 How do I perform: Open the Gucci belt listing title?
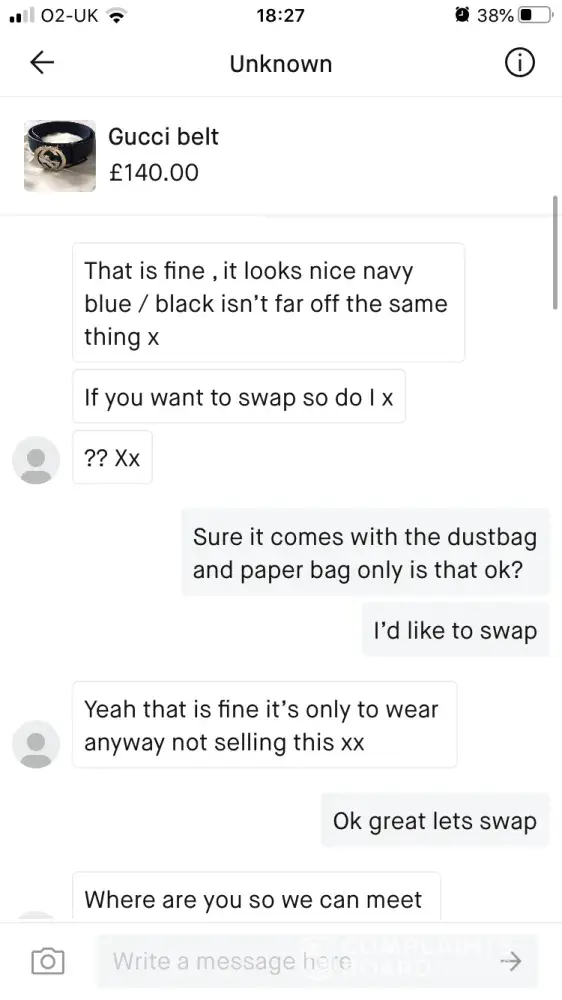click(163, 136)
